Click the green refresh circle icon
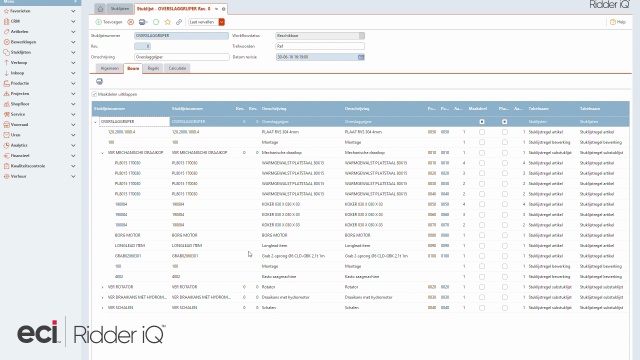The width and height of the screenshot is (640, 360). coord(156,22)
